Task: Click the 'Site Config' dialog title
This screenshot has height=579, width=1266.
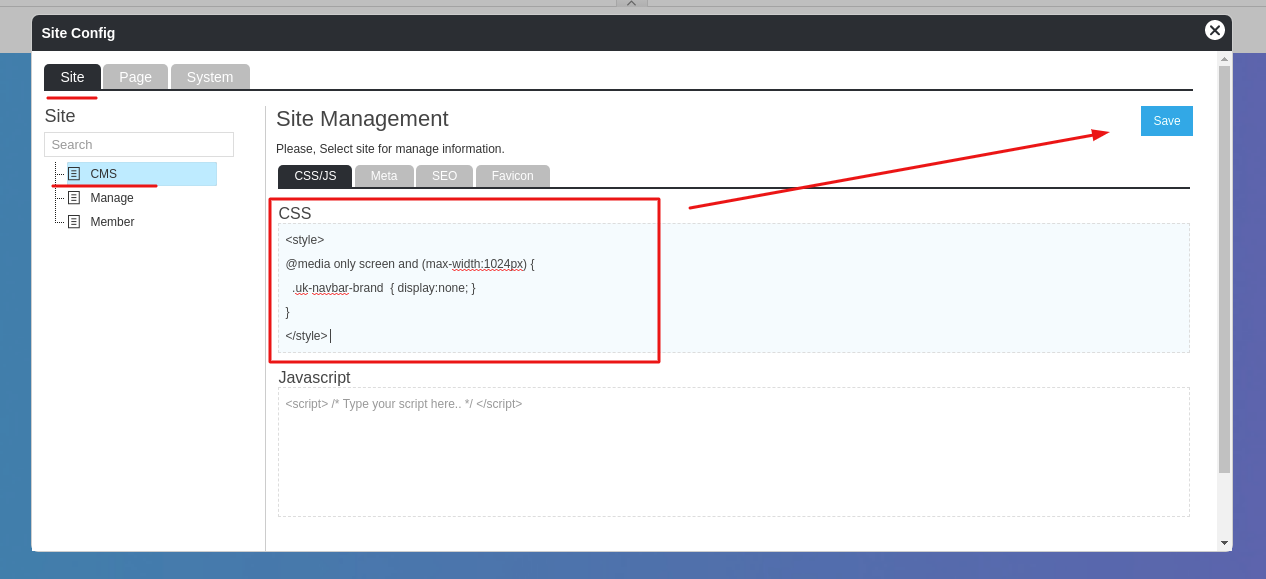Action: (x=78, y=33)
